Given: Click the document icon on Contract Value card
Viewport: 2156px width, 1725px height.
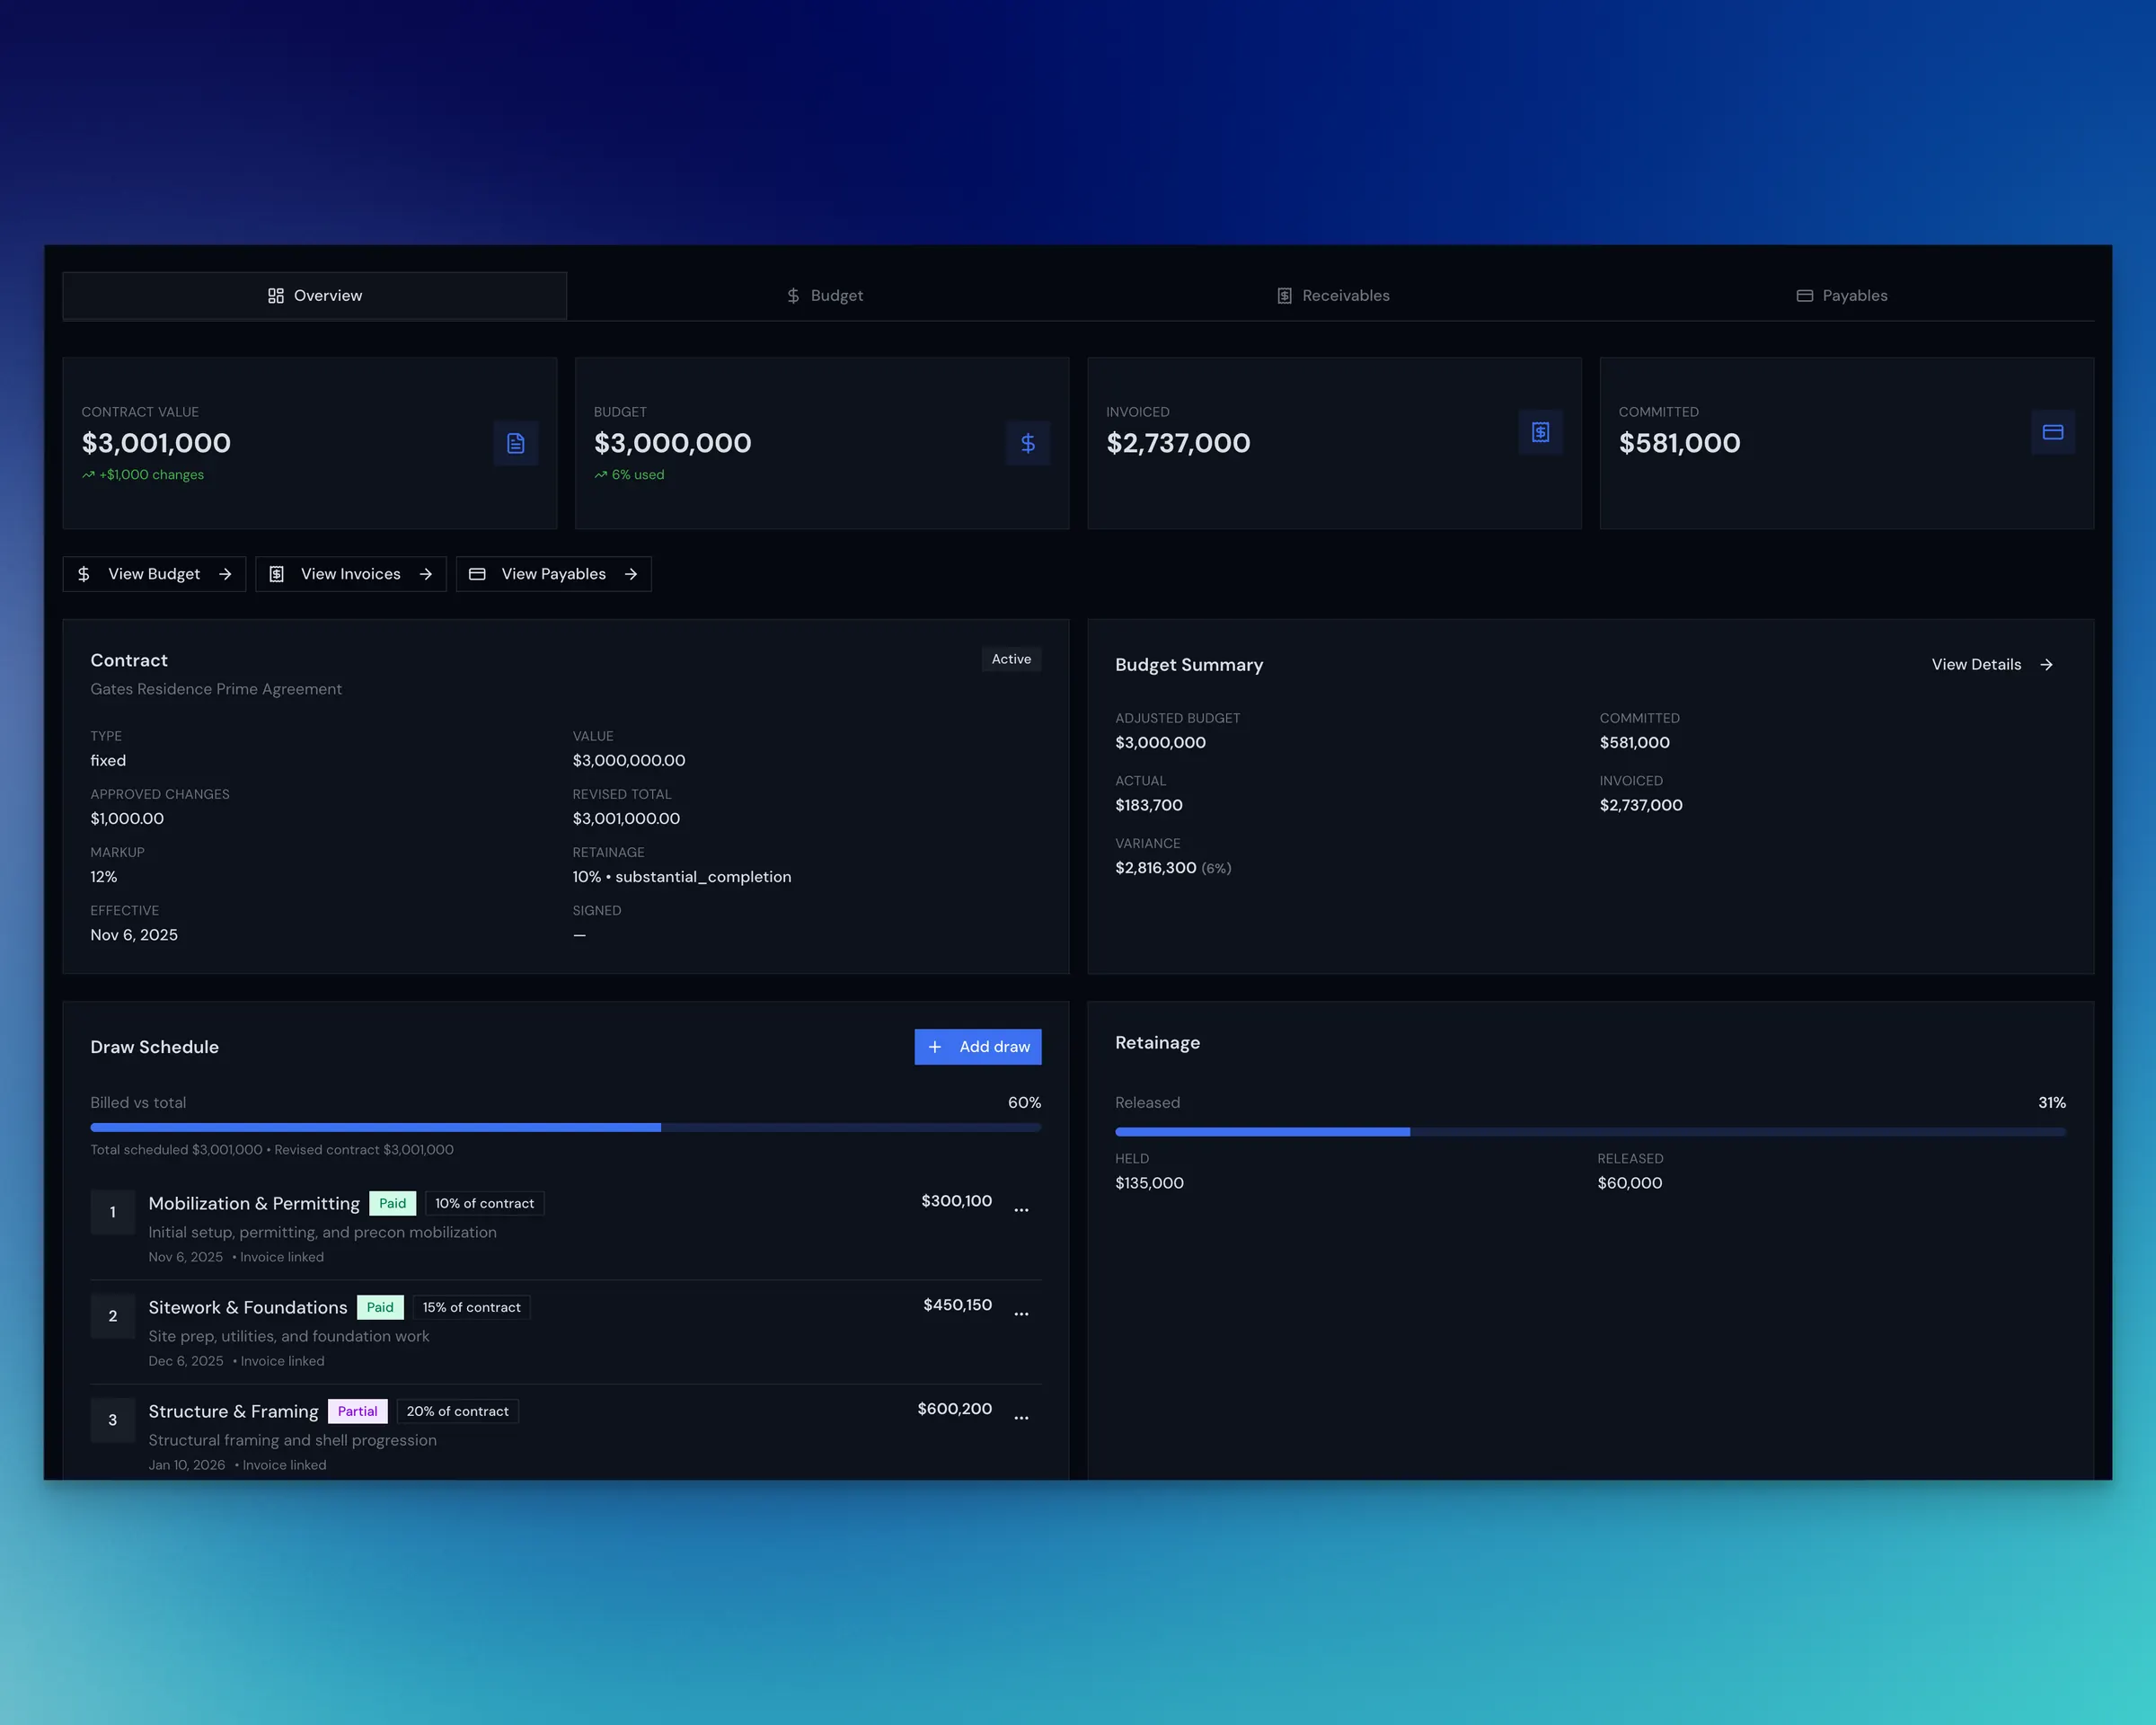Looking at the screenshot, I should [x=516, y=443].
